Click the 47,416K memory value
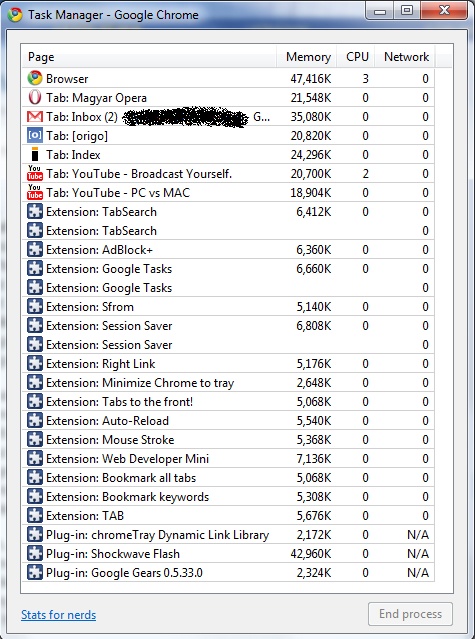The height and width of the screenshot is (639, 475). point(311,79)
